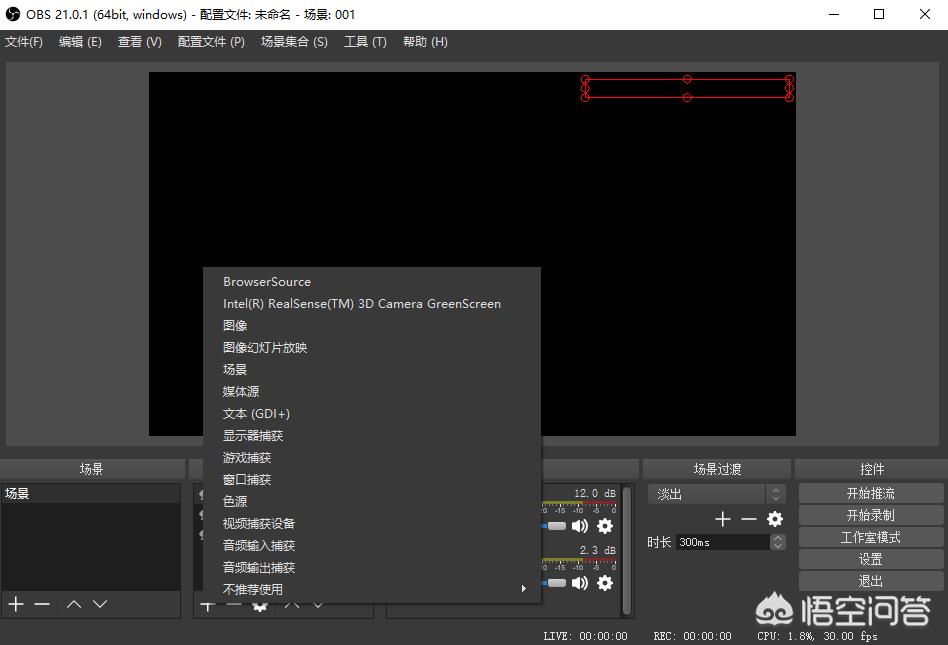Viewport: 948px width, 645px height.
Task: Click the 2.3 dB level readout
Action: [597, 550]
